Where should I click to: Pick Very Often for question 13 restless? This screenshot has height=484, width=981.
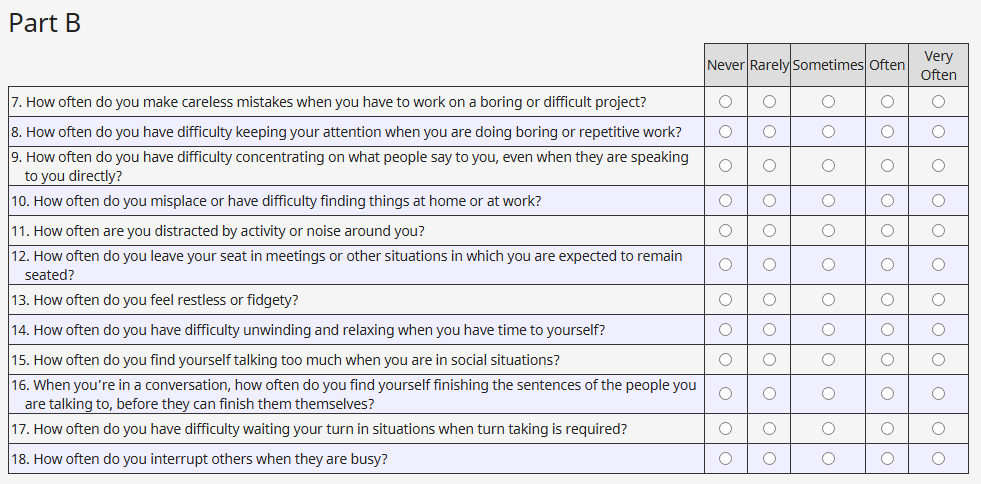tap(938, 299)
